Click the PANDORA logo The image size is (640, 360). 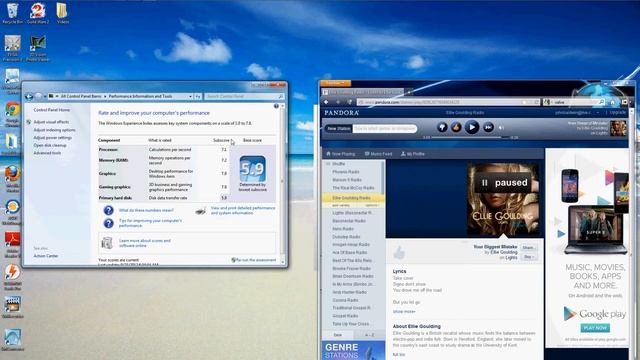tap(342, 113)
